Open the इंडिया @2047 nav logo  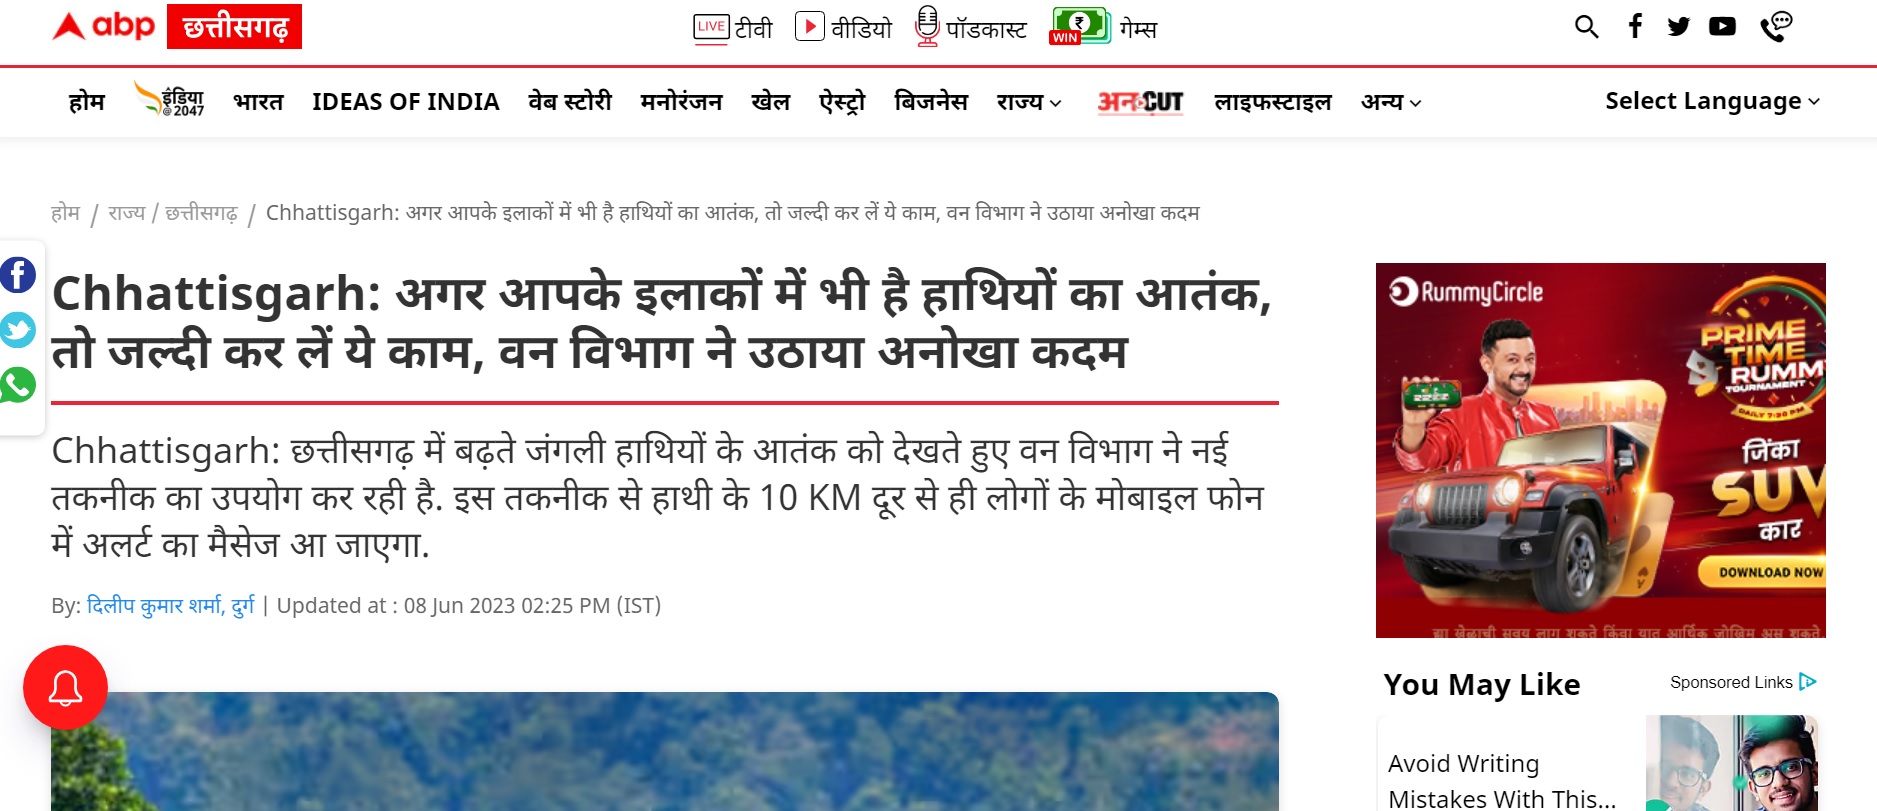click(x=169, y=100)
